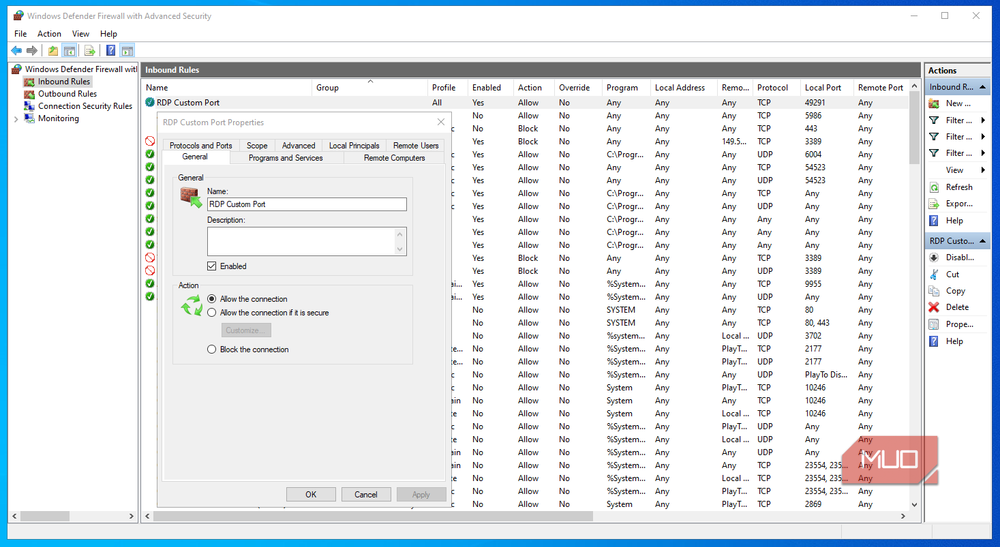
Task: Click the Export List toolbar icon
Action: tap(90, 51)
